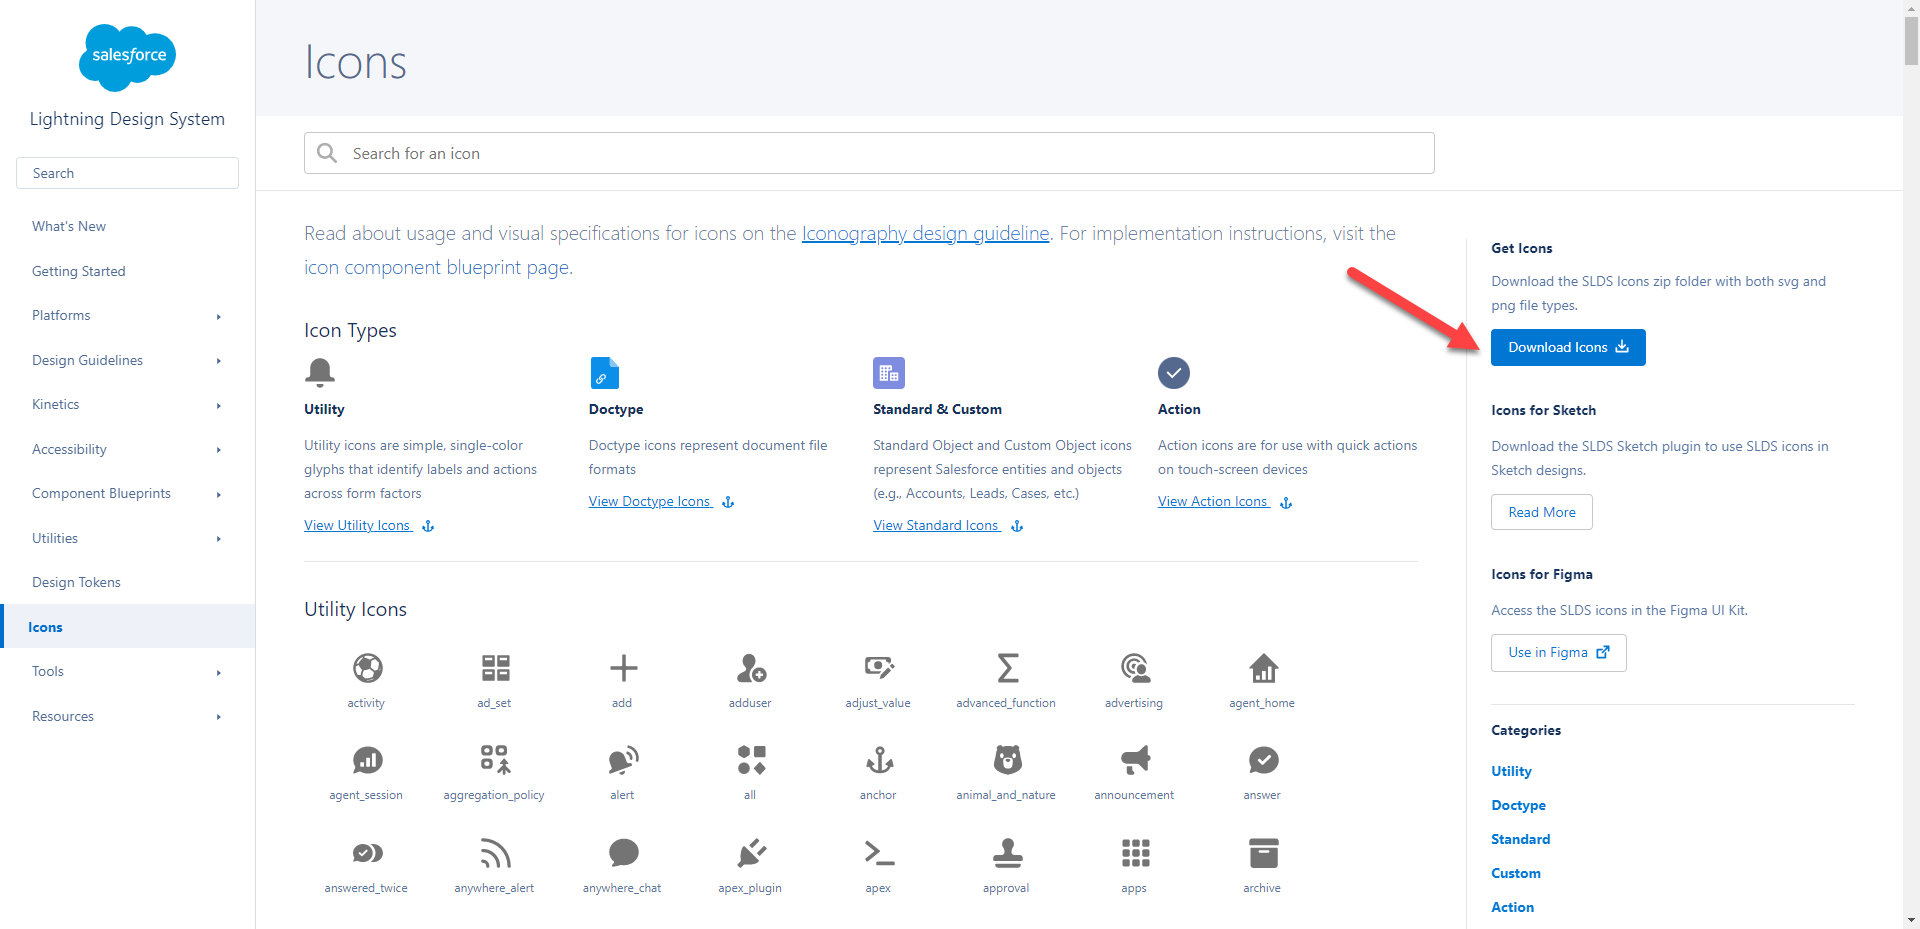Viewport: 1920px width, 929px height.
Task: Select the anywhere_chat bubble icon
Action: [622, 853]
